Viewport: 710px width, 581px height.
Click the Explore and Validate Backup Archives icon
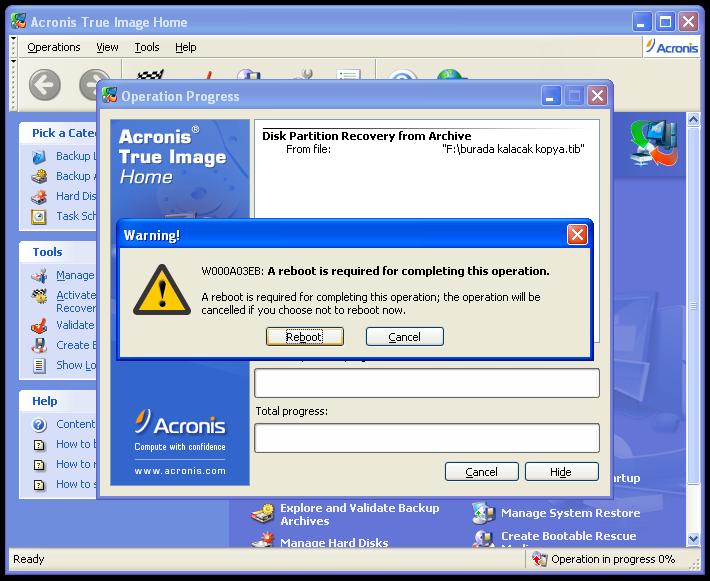[x=263, y=514]
